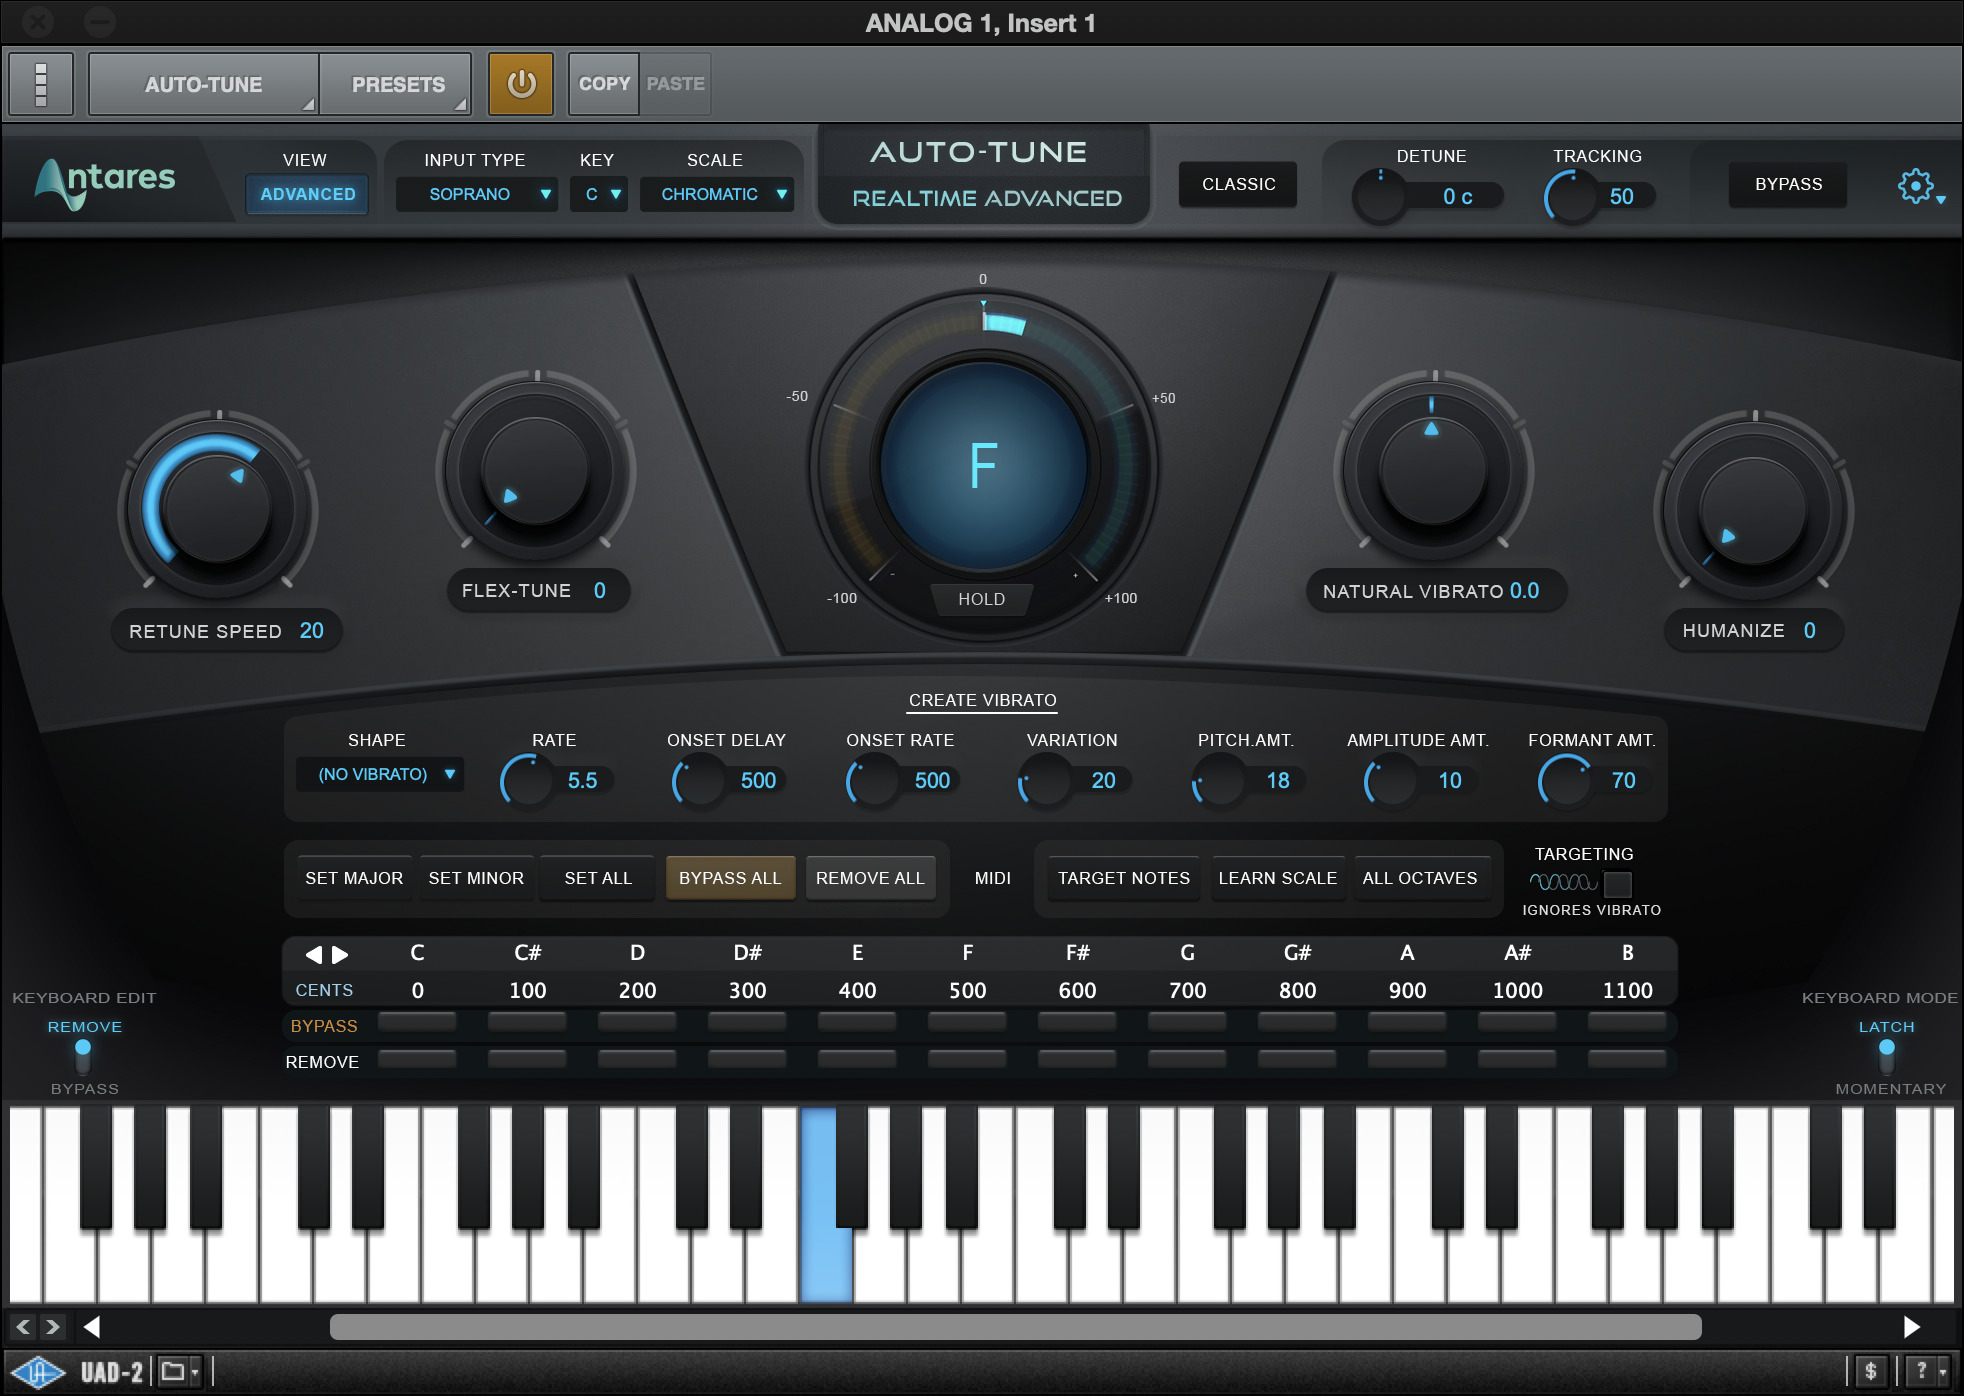Viewport: 1964px width, 1396px height.
Task: Click the three-dot plugin menu handle
Action: 41,84
